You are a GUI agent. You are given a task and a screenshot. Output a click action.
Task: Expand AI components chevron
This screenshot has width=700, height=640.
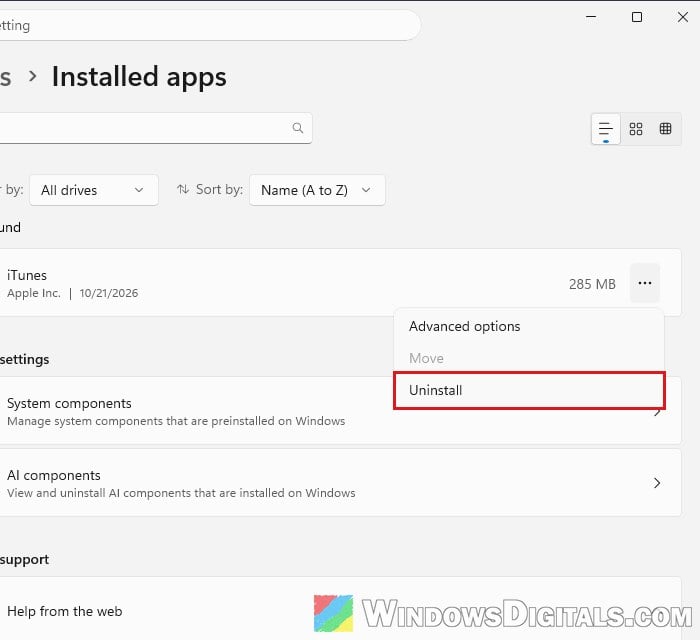[657, 483]
